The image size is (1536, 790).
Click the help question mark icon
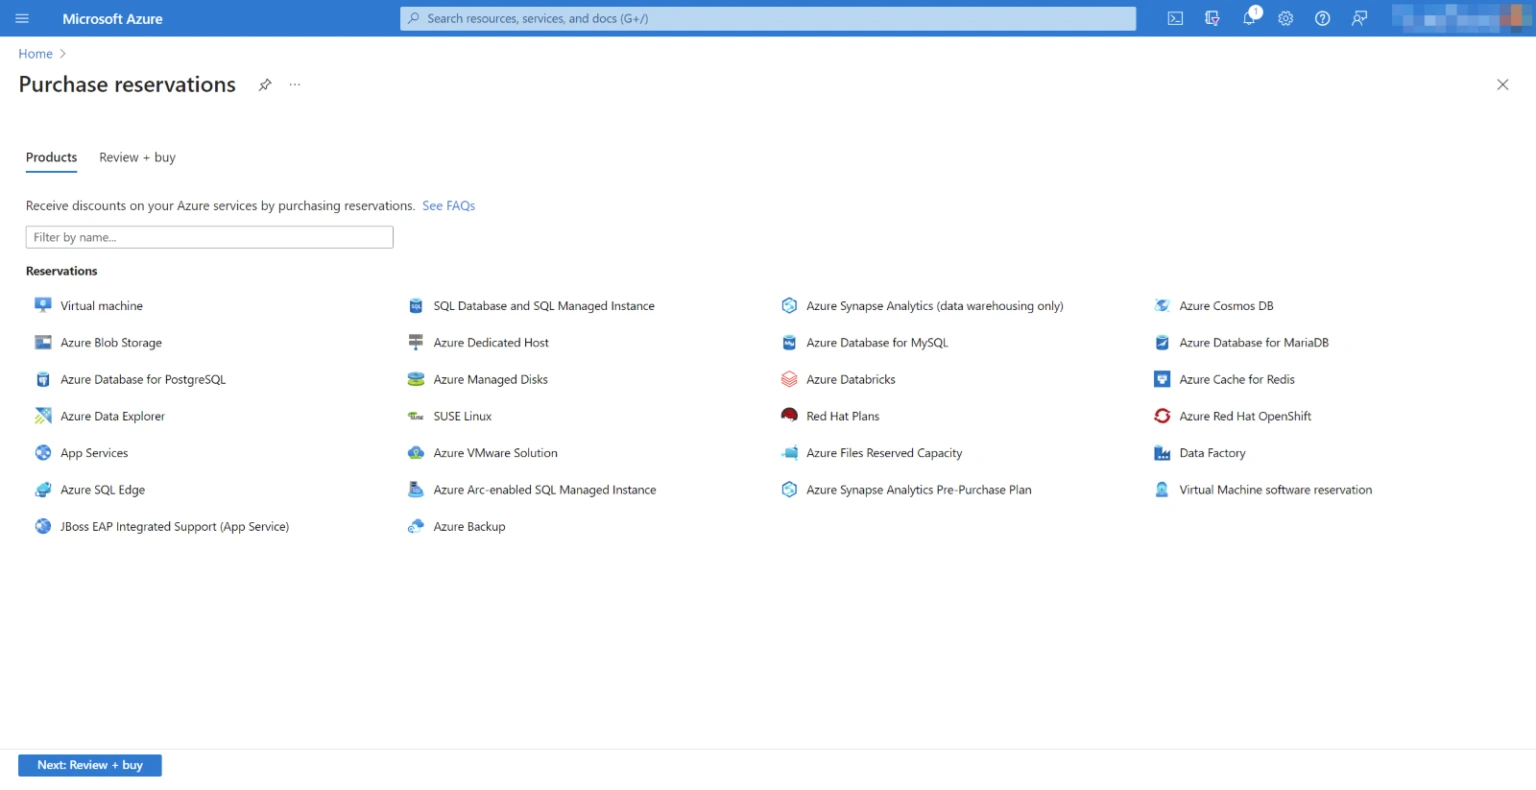(x=1322, y=18)
